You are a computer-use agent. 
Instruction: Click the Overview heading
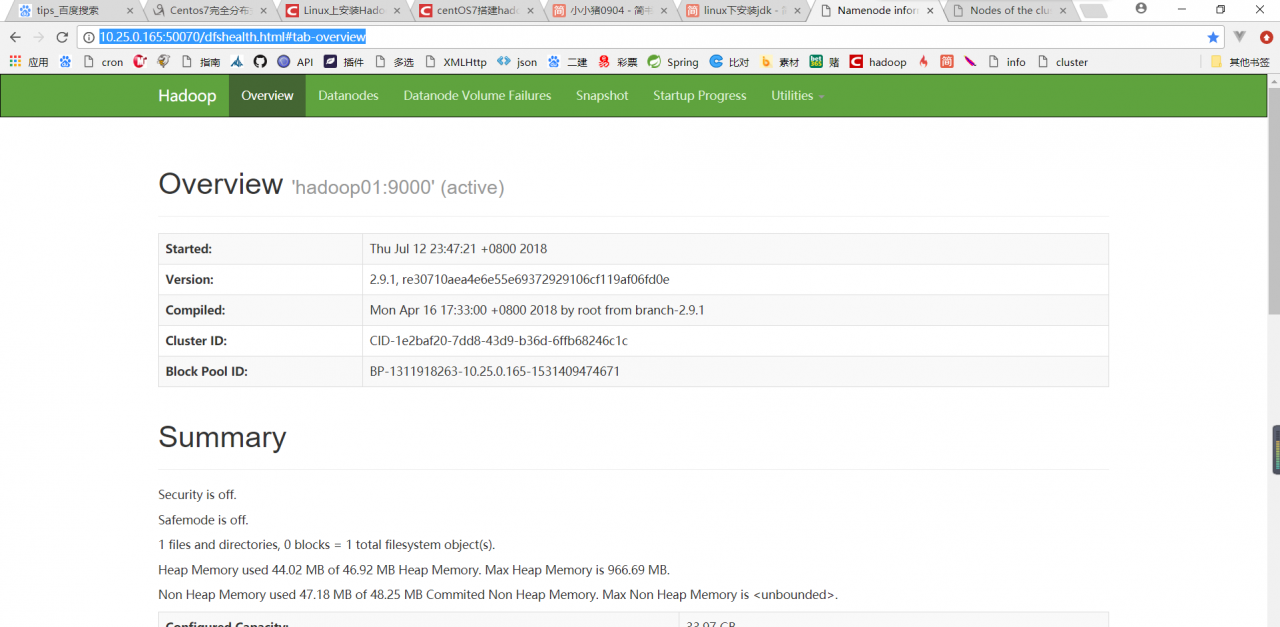click(220, 184)
